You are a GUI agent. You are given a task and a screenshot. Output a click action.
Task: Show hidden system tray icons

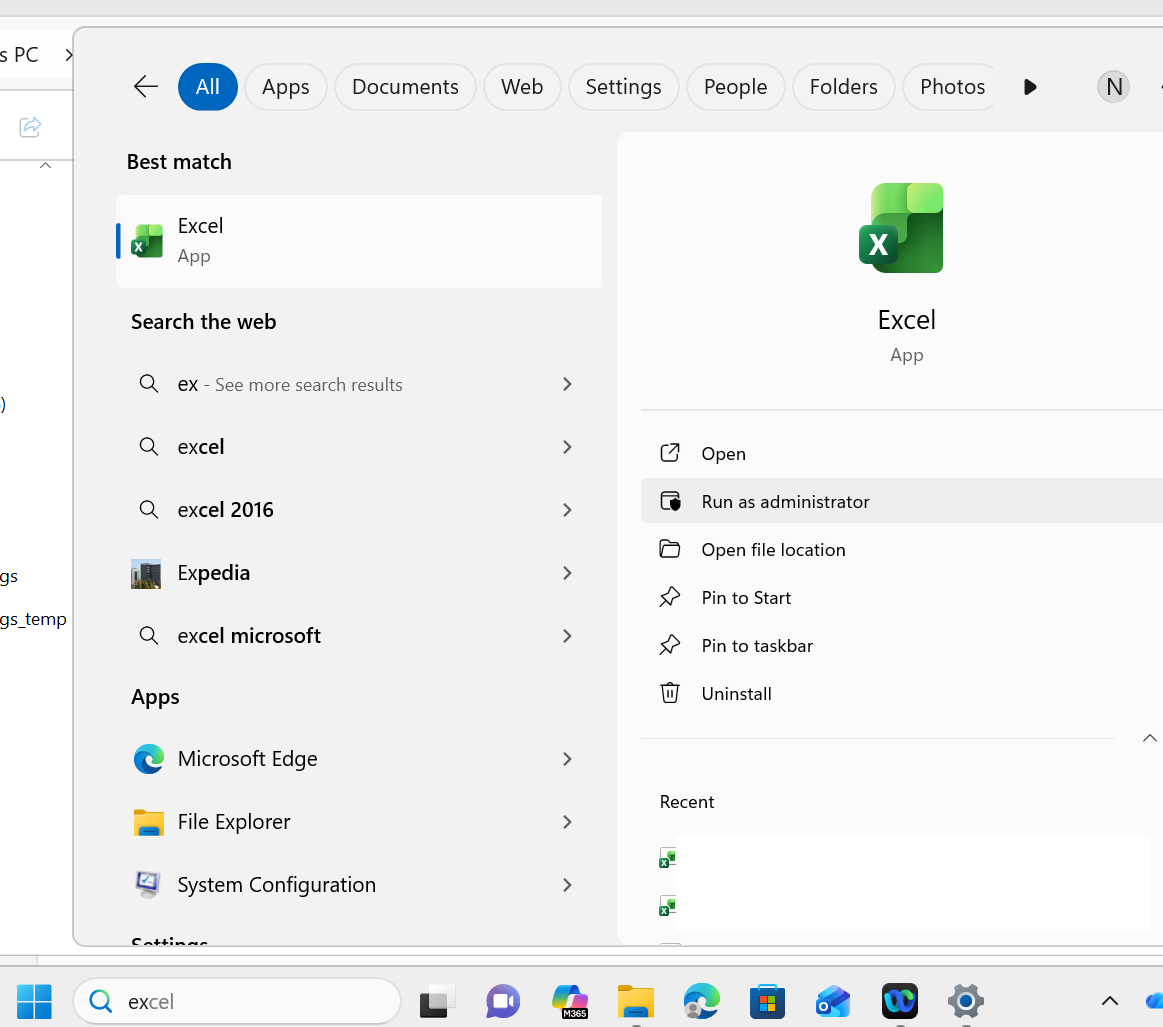pos(1110,1001)
